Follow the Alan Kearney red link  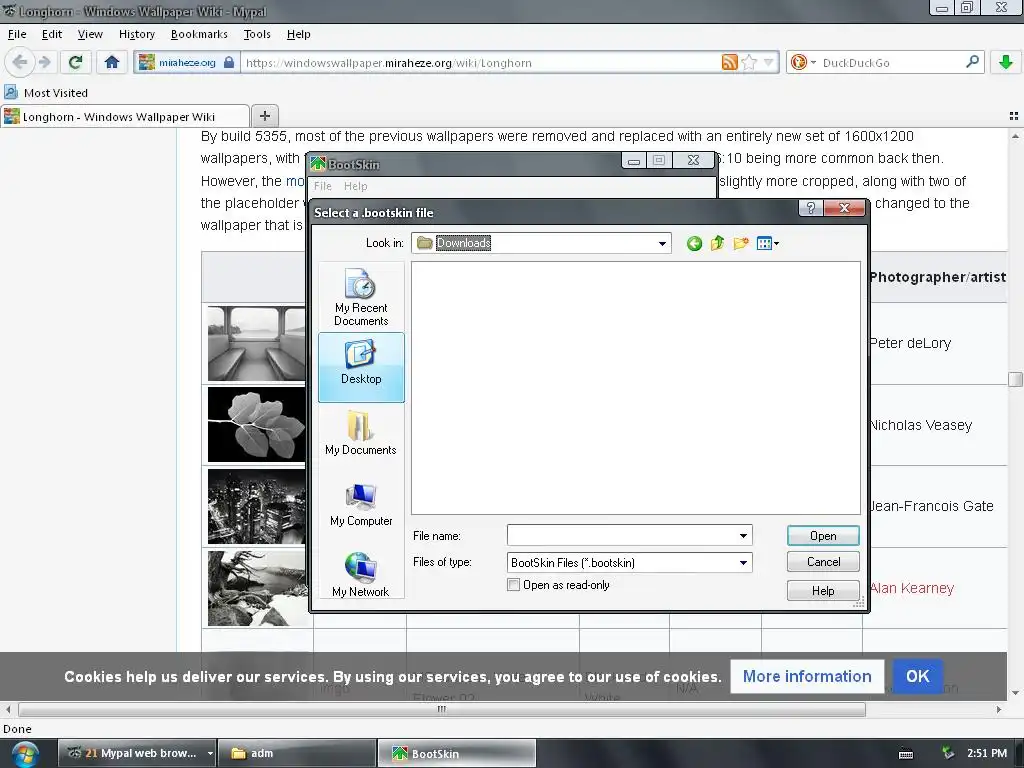tap(912, 588)
